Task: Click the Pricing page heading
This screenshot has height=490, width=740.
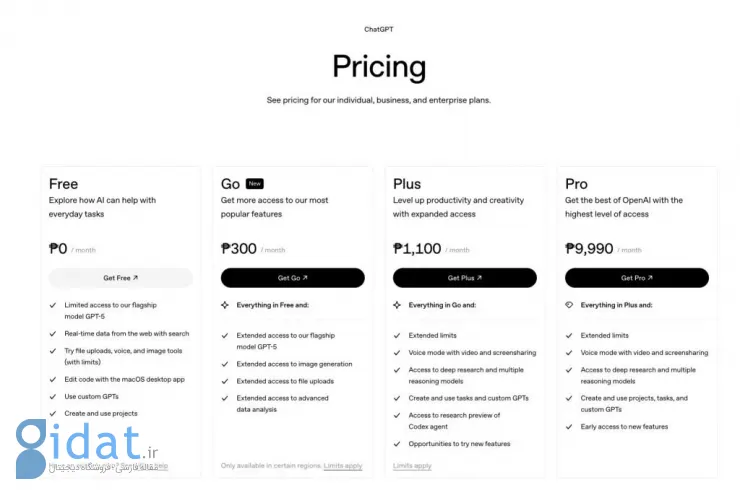Action: pyautogui.click(x=379, y=67)
